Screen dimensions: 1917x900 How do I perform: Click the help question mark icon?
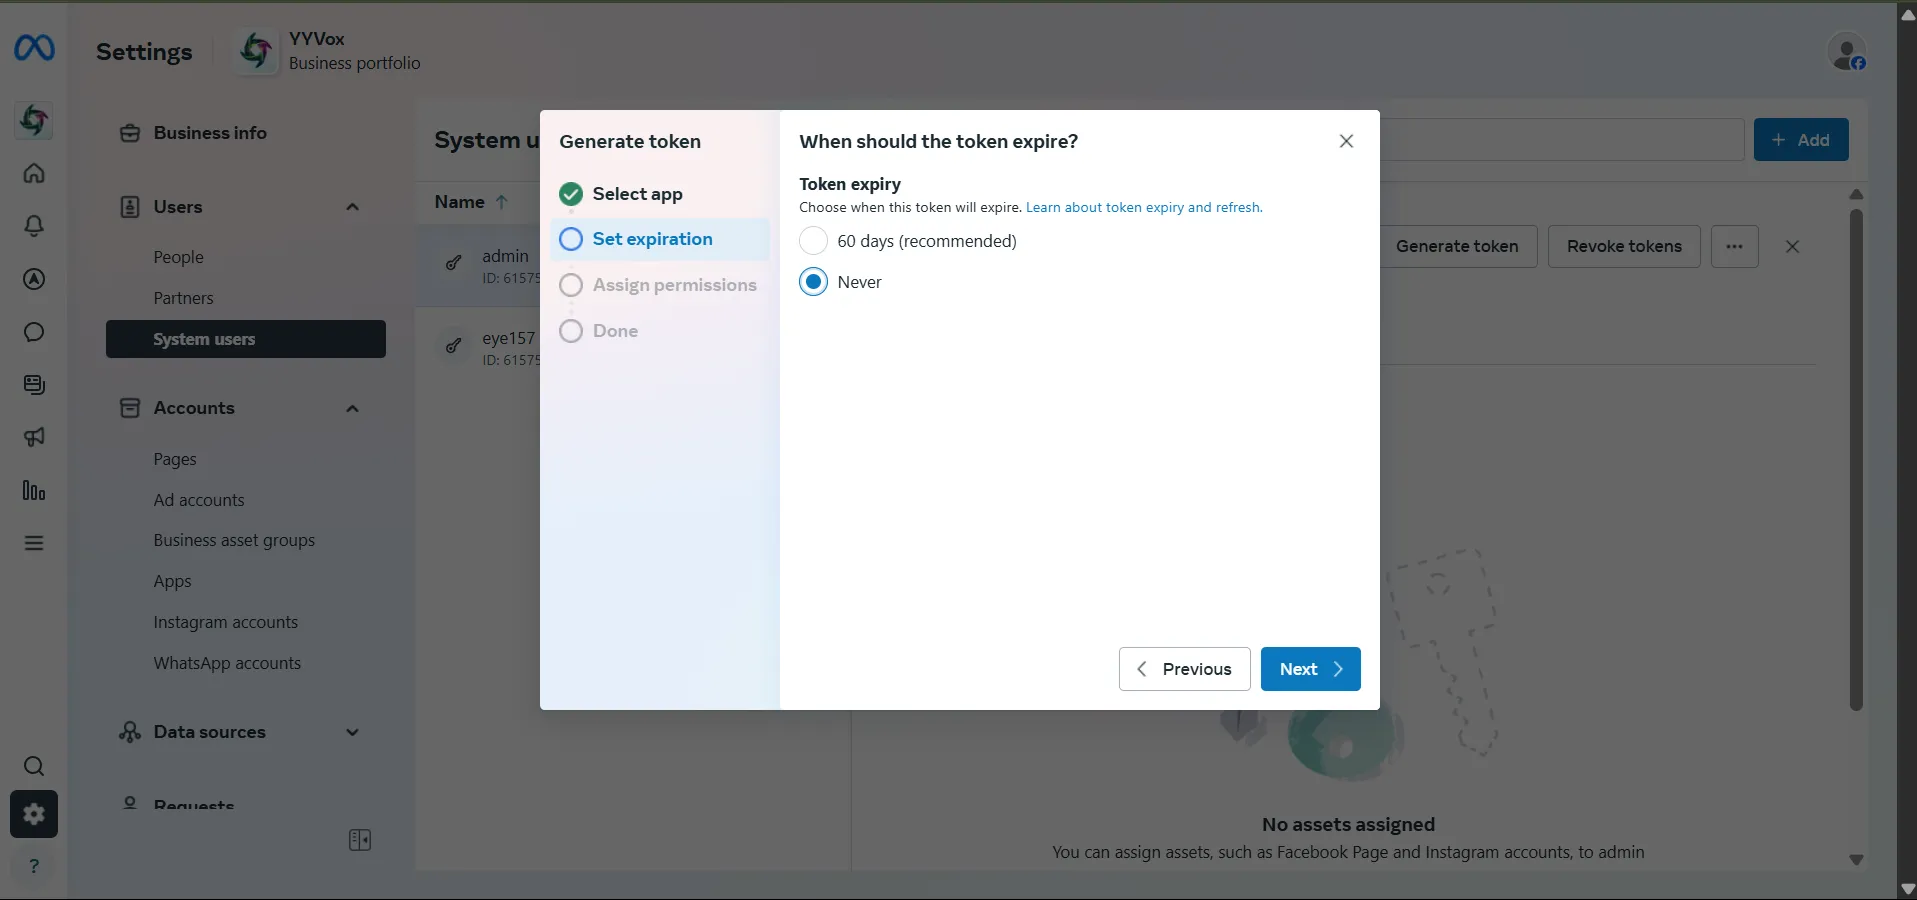(34, 866)
